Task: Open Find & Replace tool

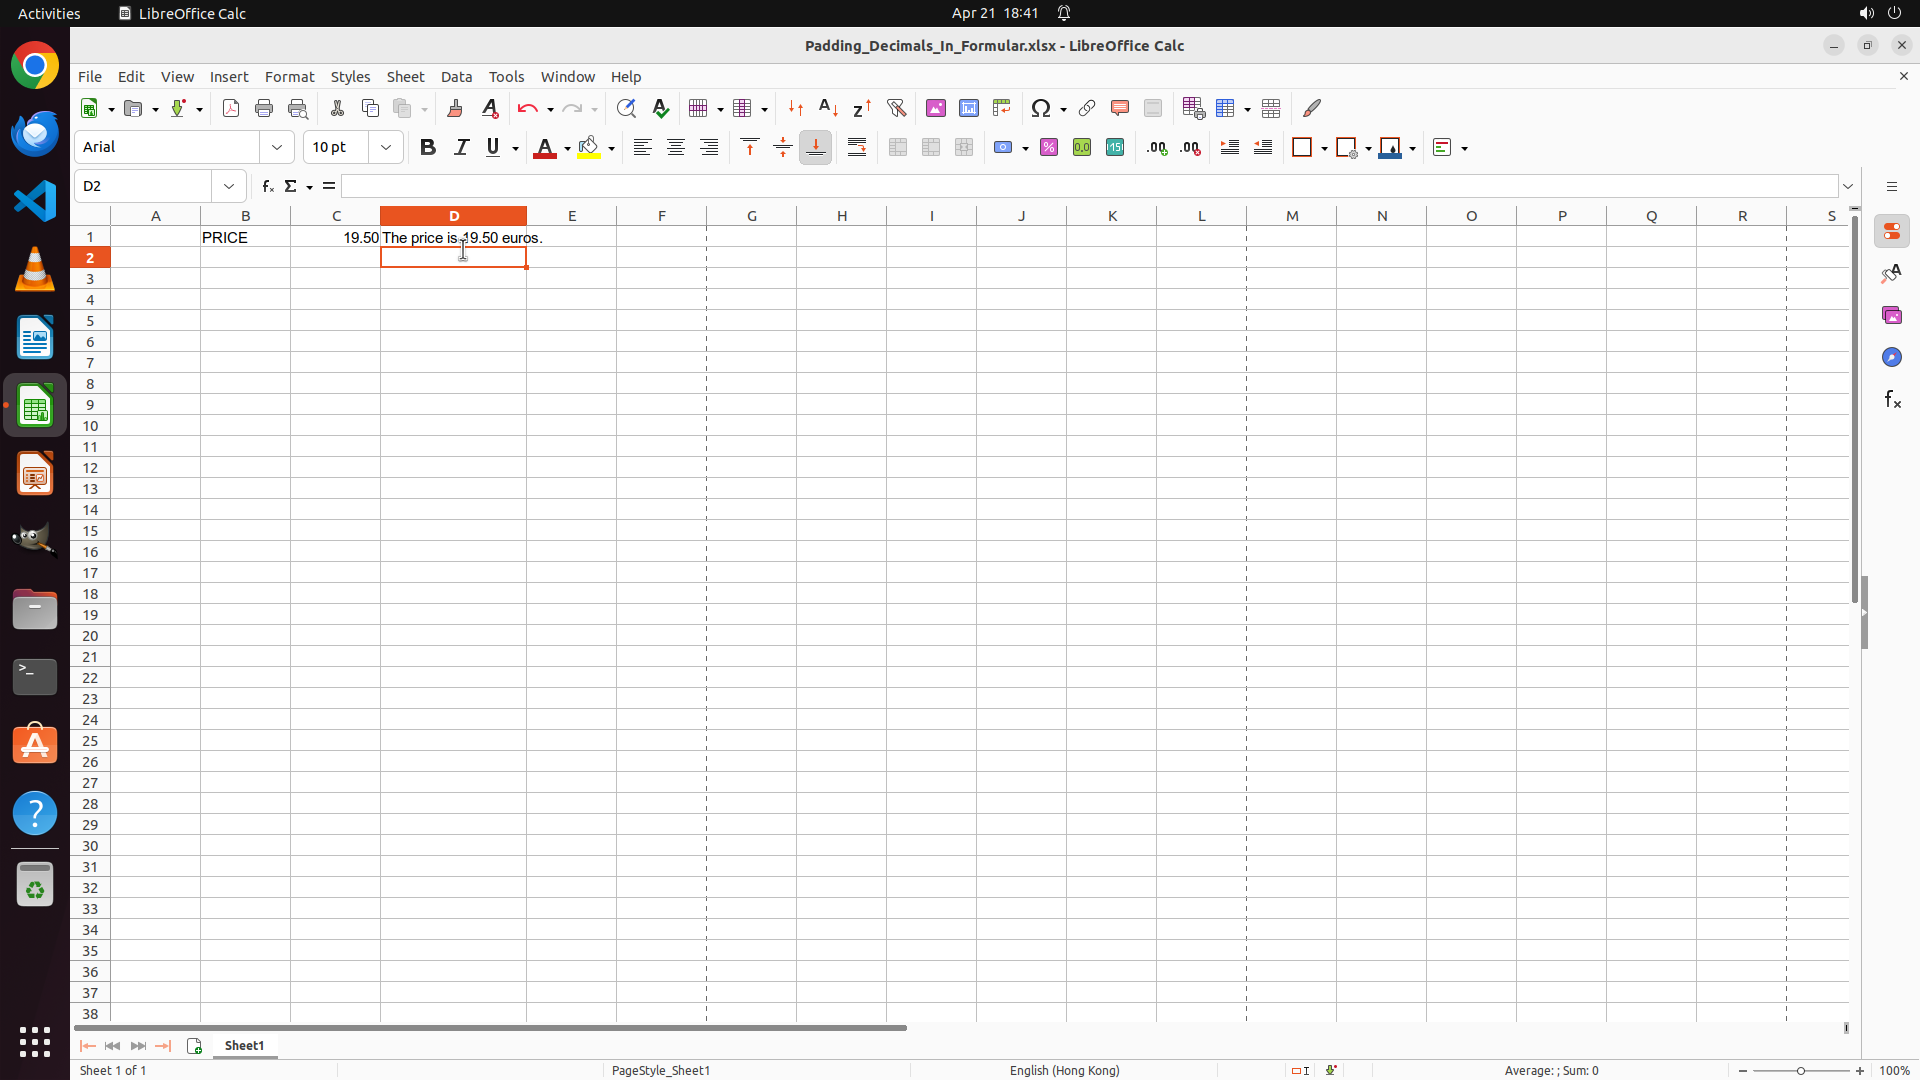Action: tap(626, 108)
